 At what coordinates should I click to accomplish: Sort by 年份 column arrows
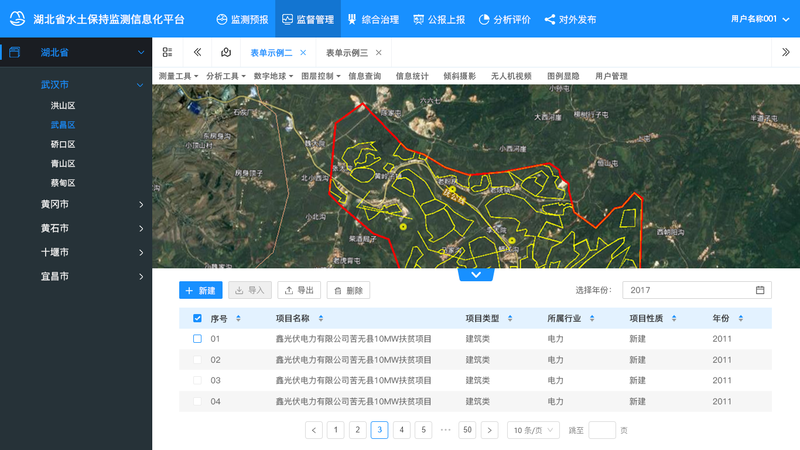[741, 318]
